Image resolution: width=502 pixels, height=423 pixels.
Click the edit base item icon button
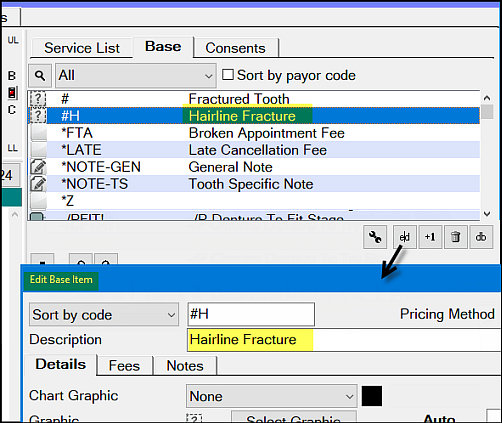(405, 237)
